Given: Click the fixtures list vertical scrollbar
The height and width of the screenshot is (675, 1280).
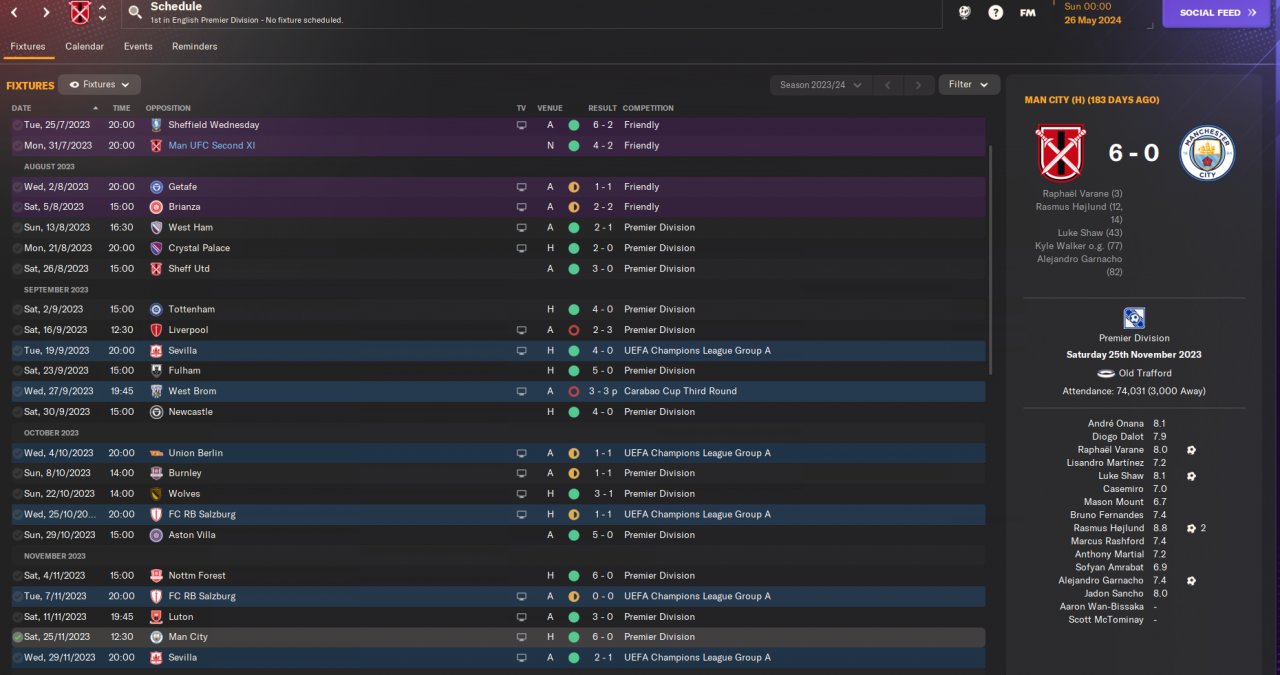Looking at the screenshot, I should [991, 260].
